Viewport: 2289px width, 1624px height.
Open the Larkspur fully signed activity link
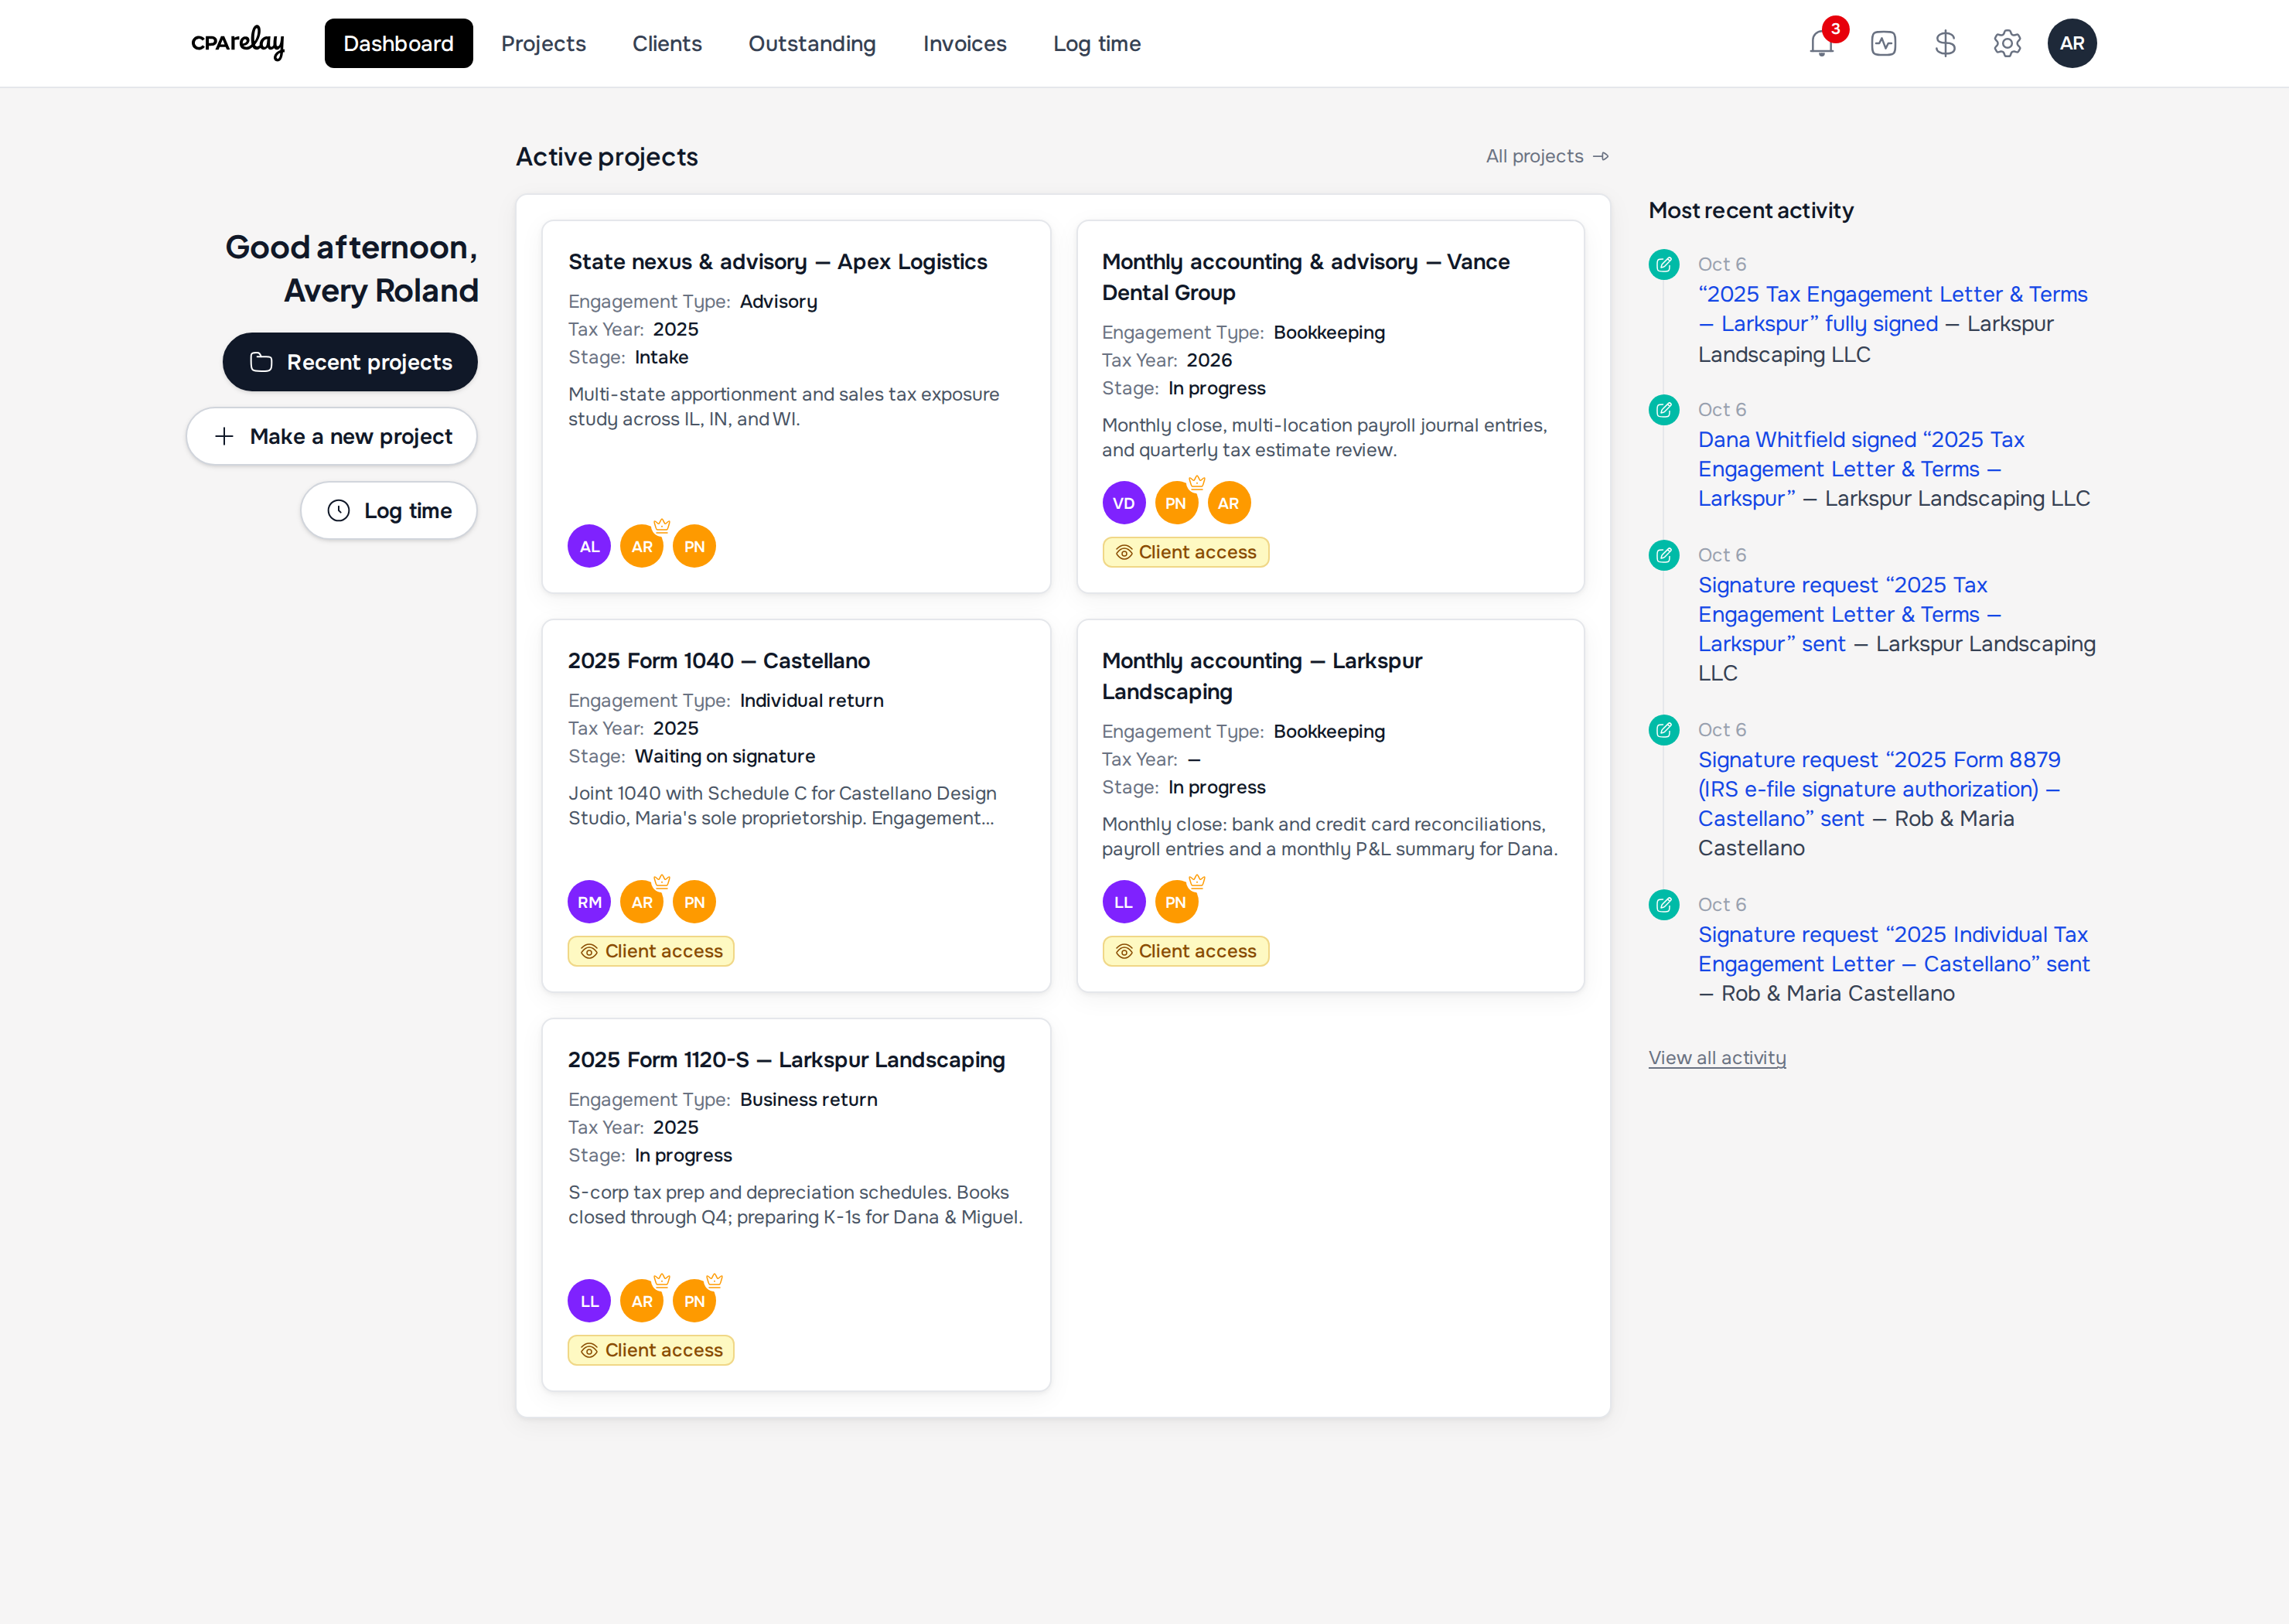1892,309
